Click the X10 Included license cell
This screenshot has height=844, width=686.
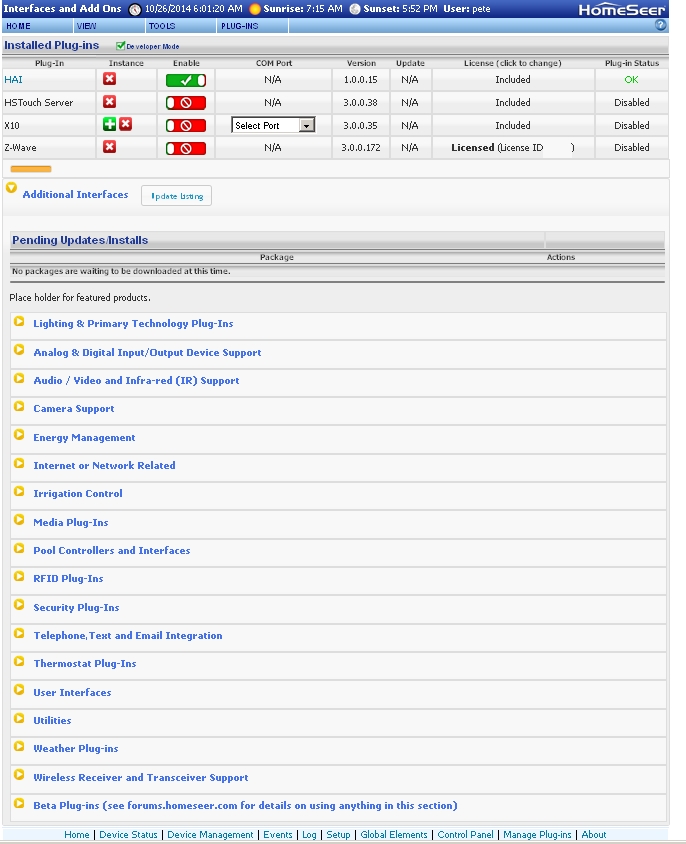tap(513, 125)
